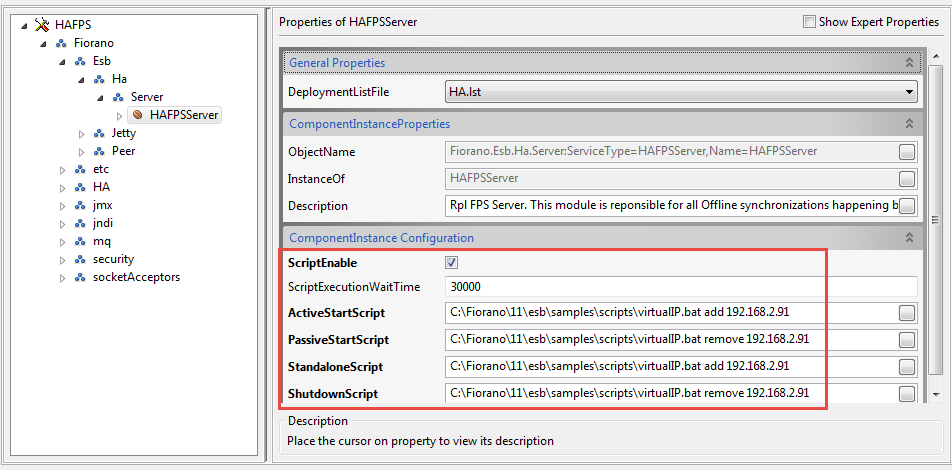Click the ComponentInstanceProperties header title
952x470 pixels.
[x=370, y=124]
